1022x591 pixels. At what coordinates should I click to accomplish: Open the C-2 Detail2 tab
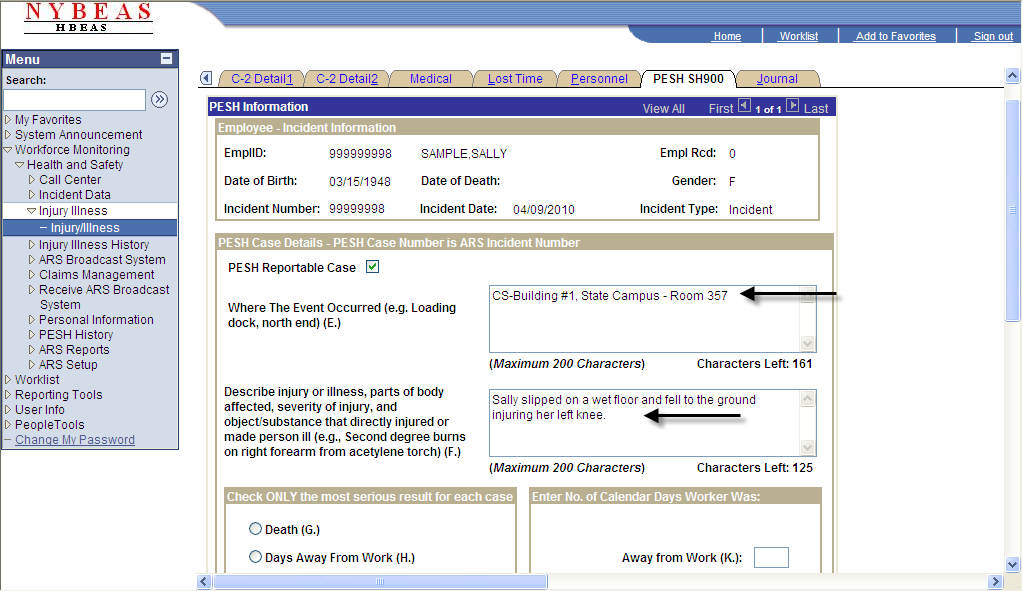pyautogui.click(x=347, y=79)
